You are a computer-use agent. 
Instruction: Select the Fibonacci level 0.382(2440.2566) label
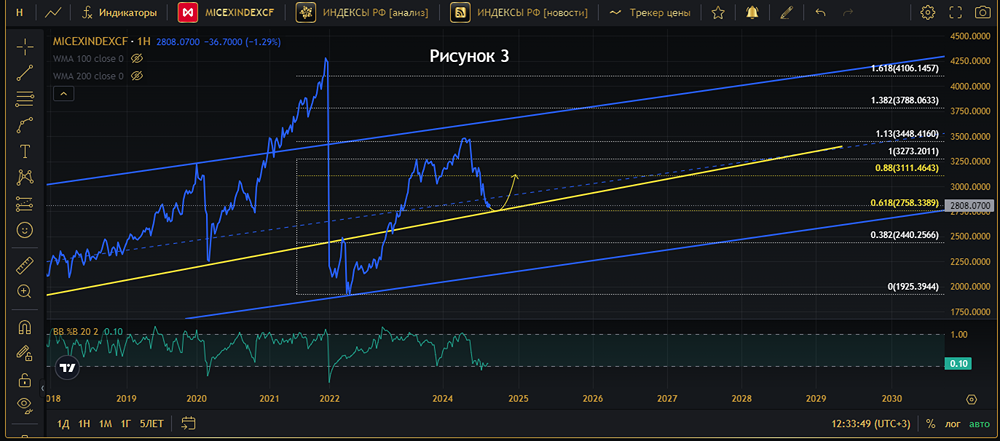coord(905,235)
